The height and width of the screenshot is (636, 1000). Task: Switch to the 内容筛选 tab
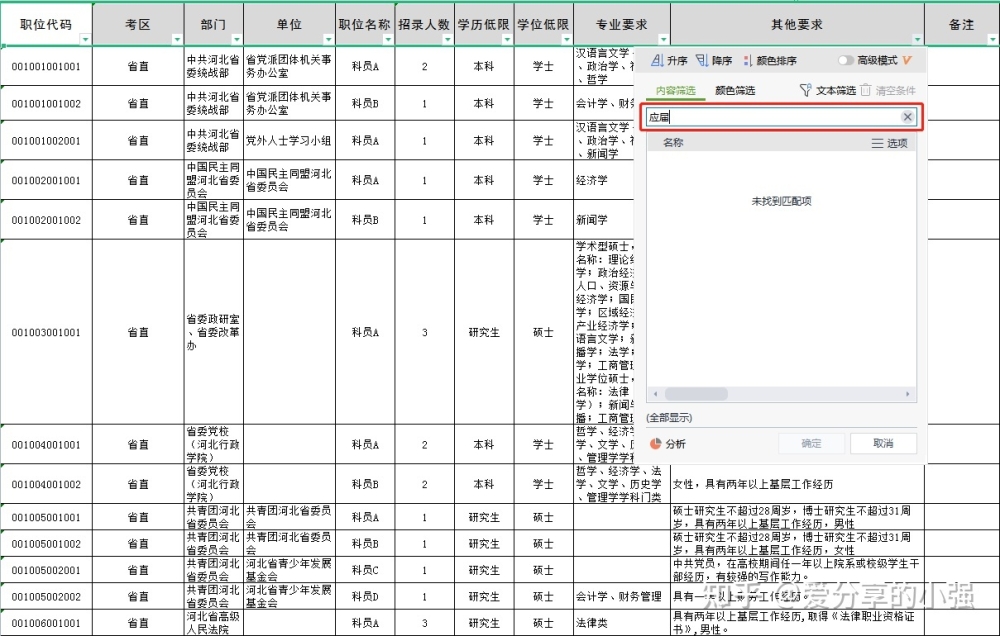(x=675, y=91)
